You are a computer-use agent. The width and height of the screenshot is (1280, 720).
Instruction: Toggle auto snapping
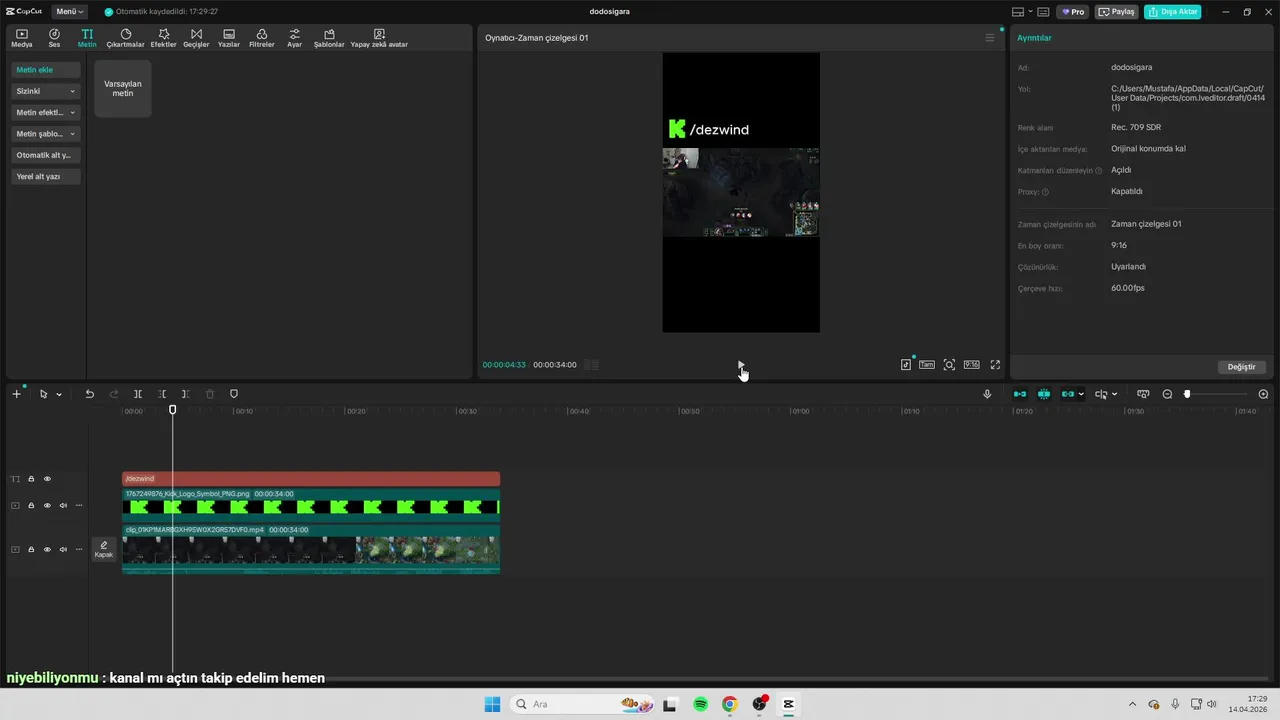click(1044, 394)
